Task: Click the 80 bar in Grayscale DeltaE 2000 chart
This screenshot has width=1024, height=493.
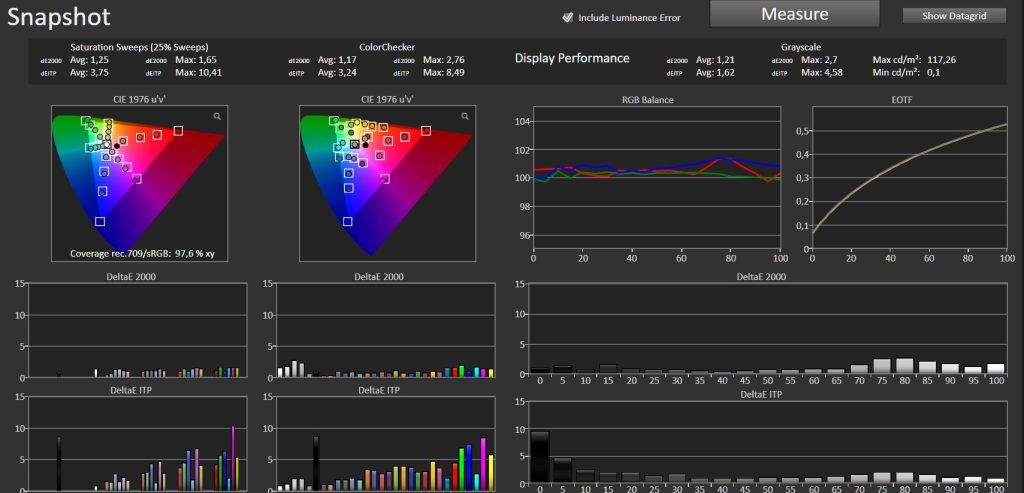Action: coord(904,366)
